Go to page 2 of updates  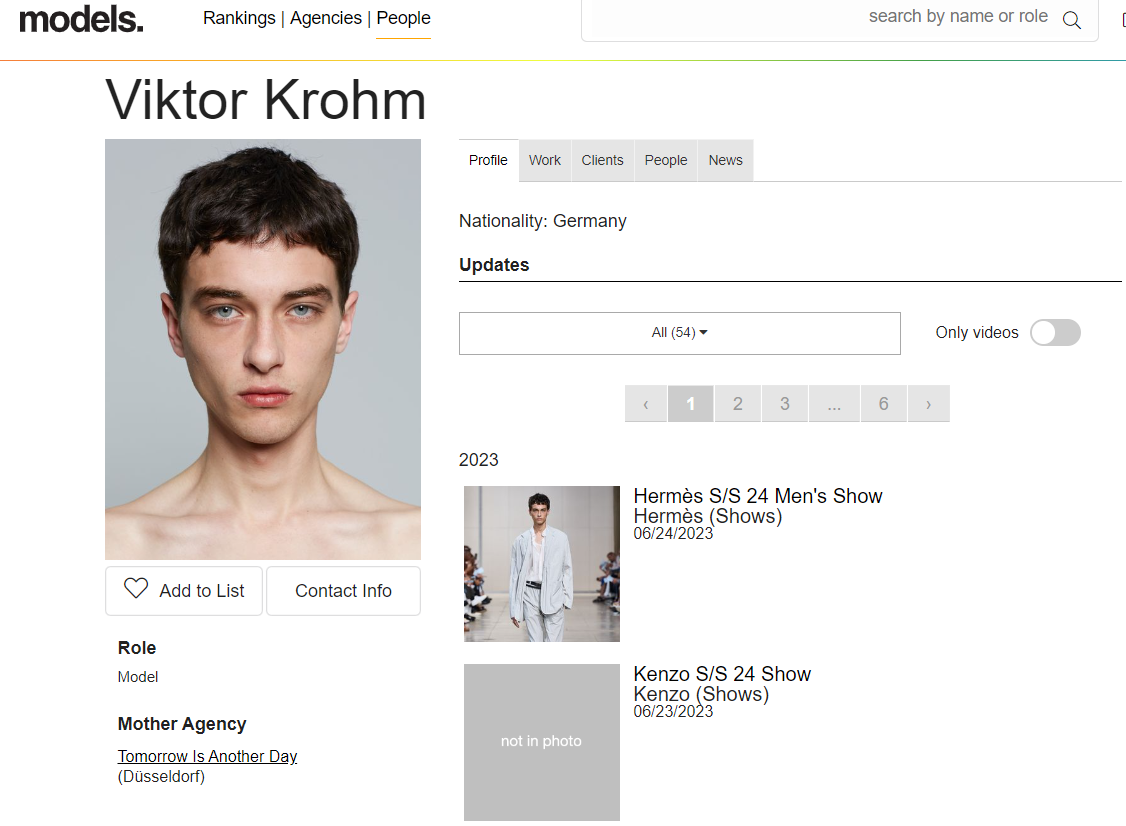(738, 404)
